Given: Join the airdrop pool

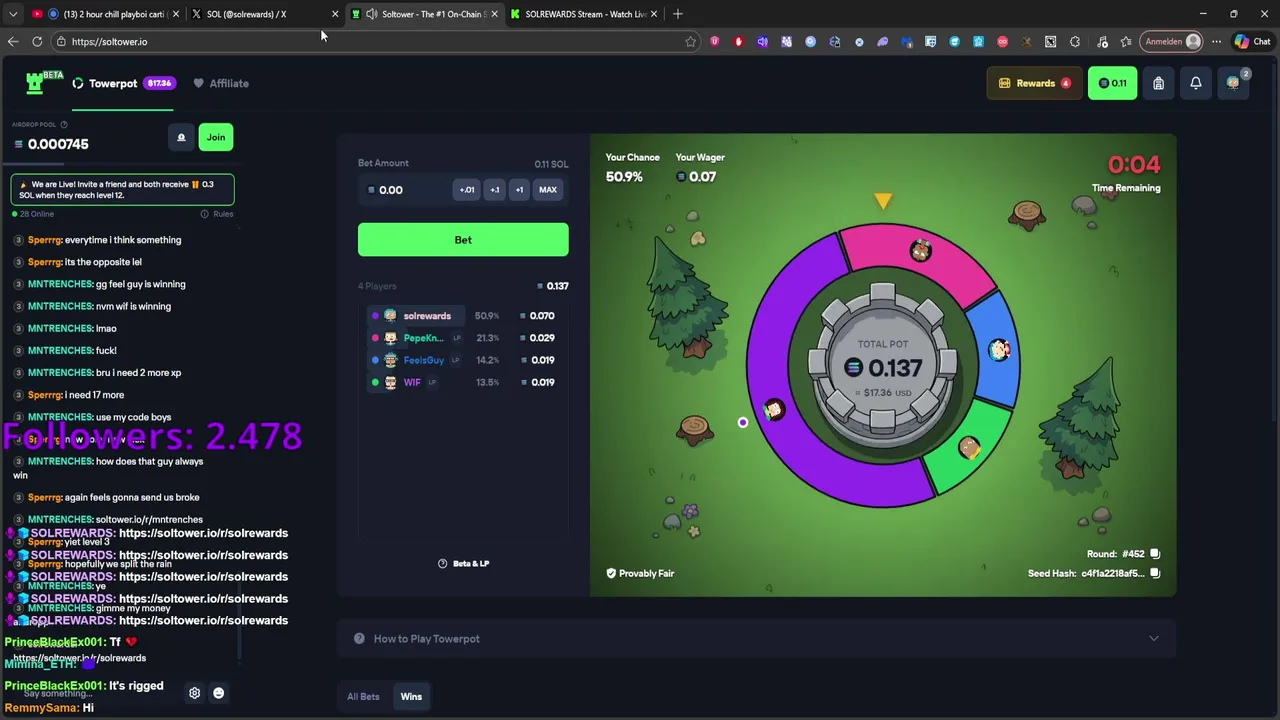Looking at the screenshot, I should [x=216, y=137].
